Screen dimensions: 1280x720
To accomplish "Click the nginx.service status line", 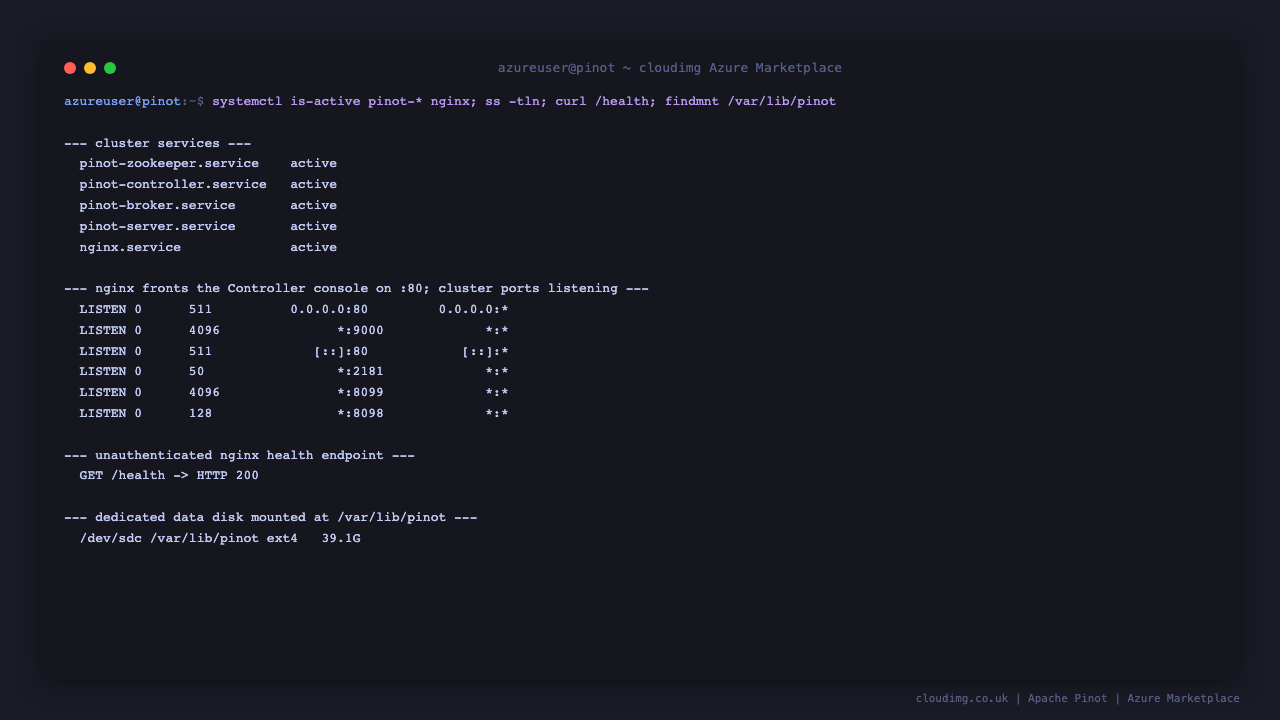I will coord(208,247).
